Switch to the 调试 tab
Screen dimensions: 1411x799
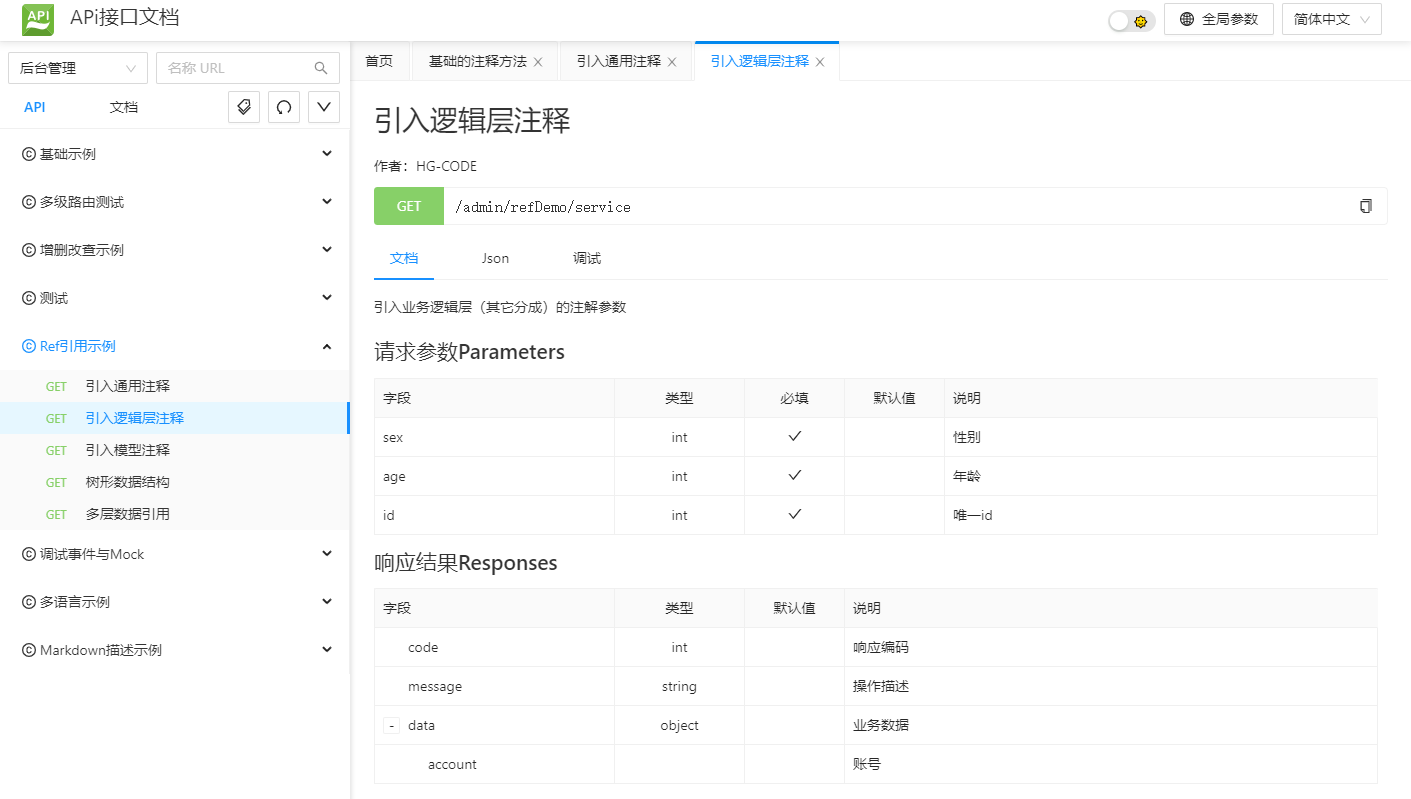point(587,258)
